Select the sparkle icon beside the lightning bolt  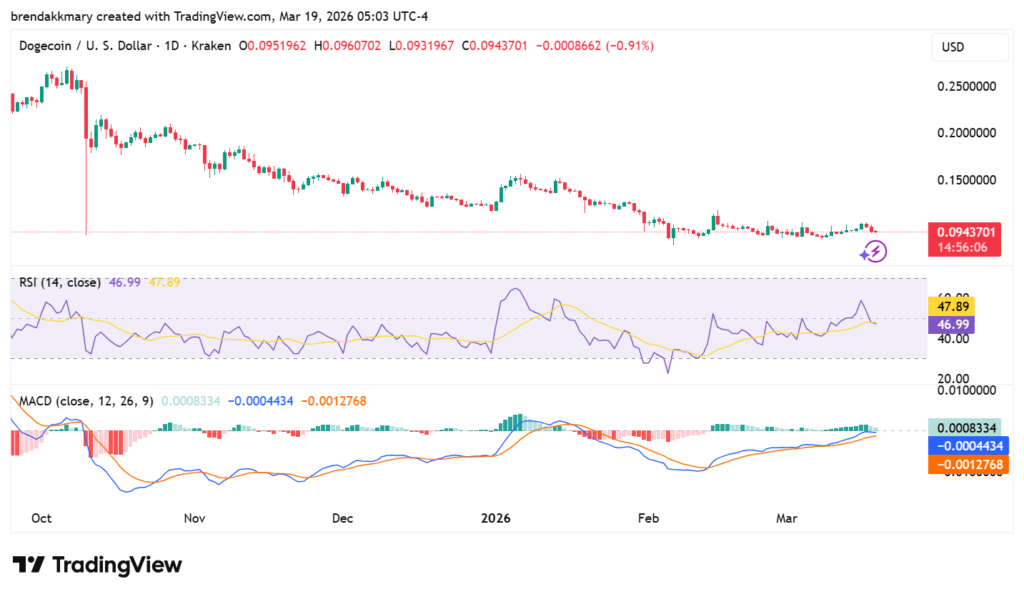[x=862, y=257]
